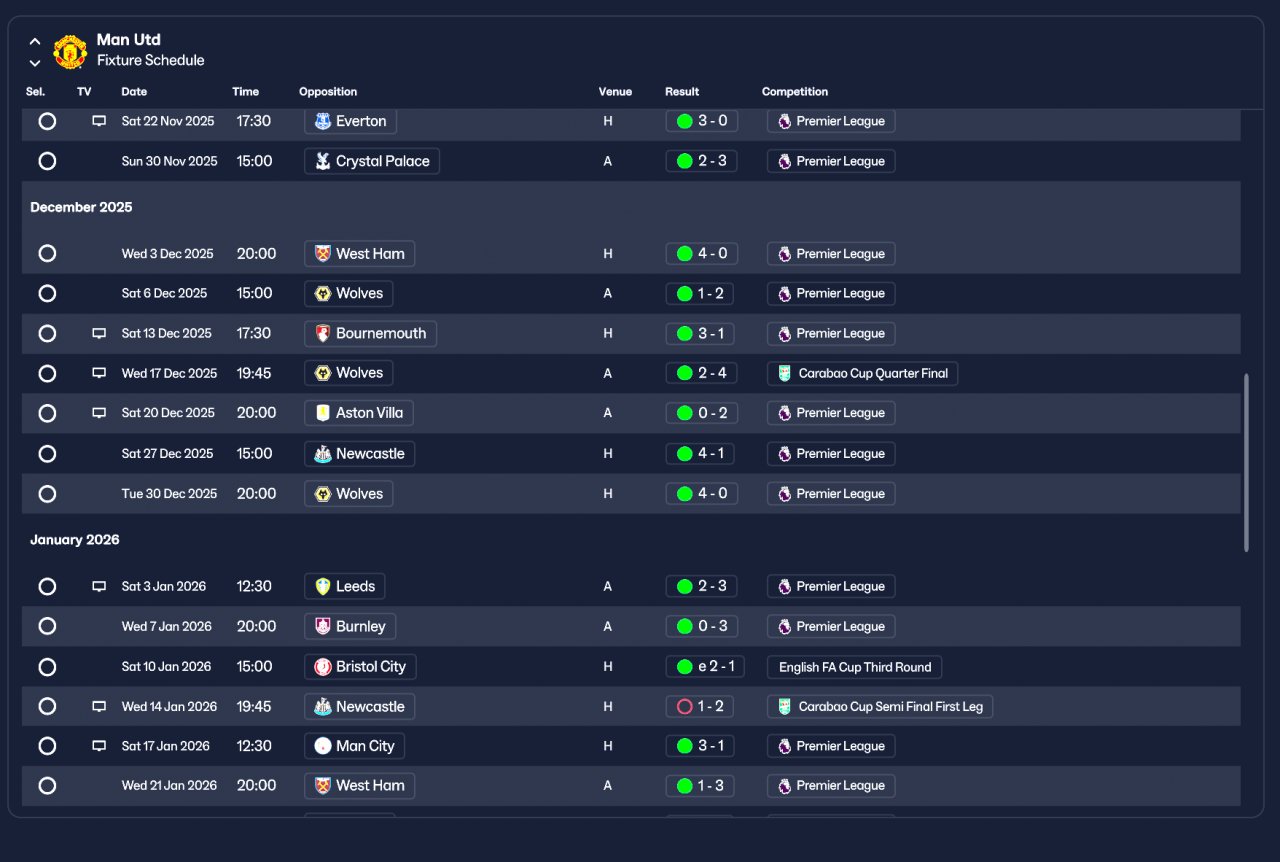The height and width of the screenshot is (862, 1280).
Task: Open the 1 - 2 loss result versus Newcastle
Action: pos(700,707)
